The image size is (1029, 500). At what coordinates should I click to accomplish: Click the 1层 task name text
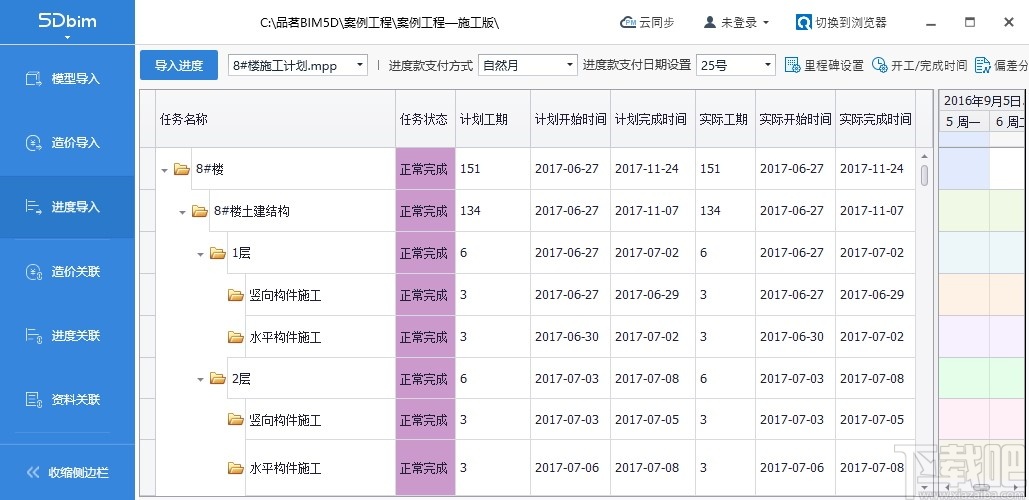[241, 253]
